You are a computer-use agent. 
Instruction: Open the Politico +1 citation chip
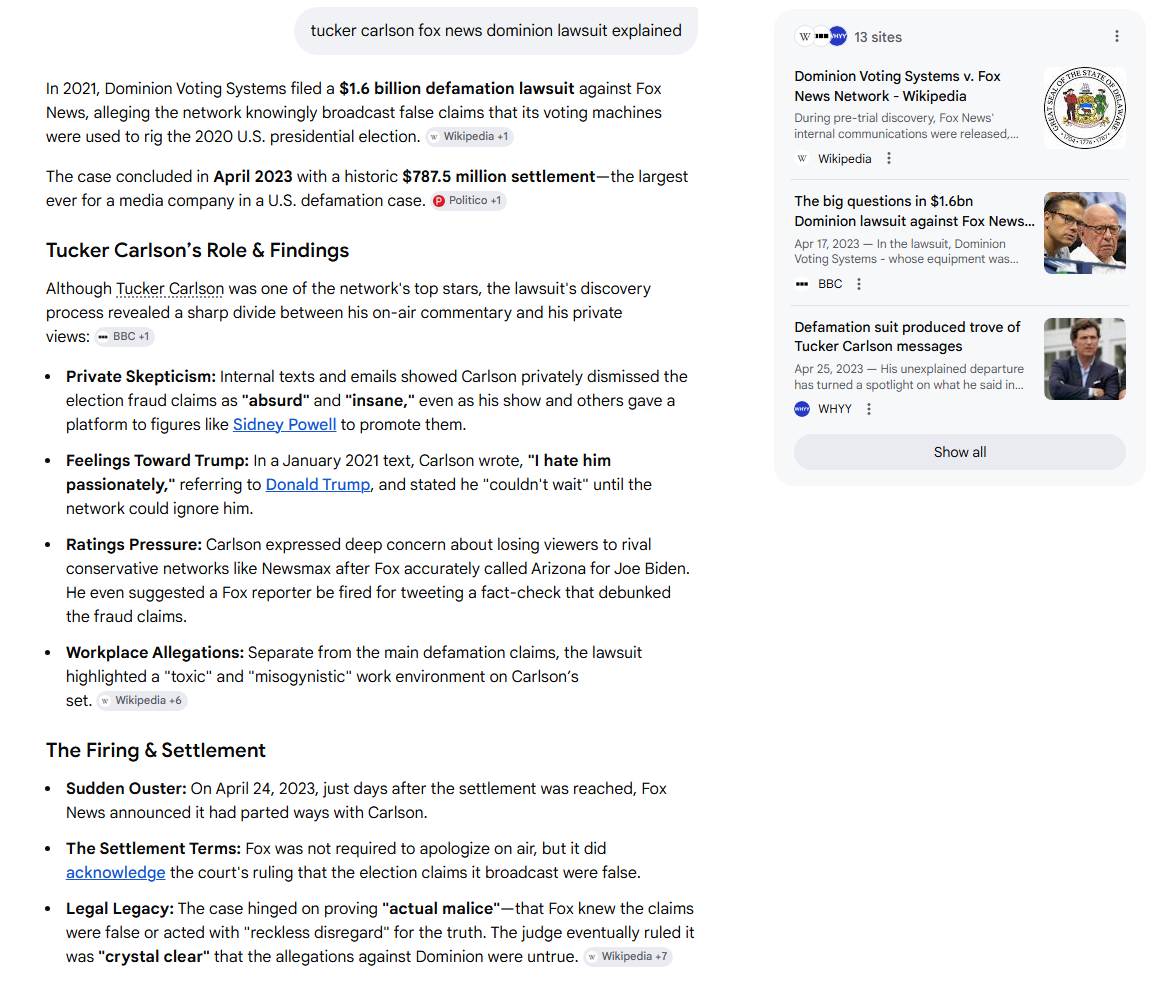tap(469, 201)
